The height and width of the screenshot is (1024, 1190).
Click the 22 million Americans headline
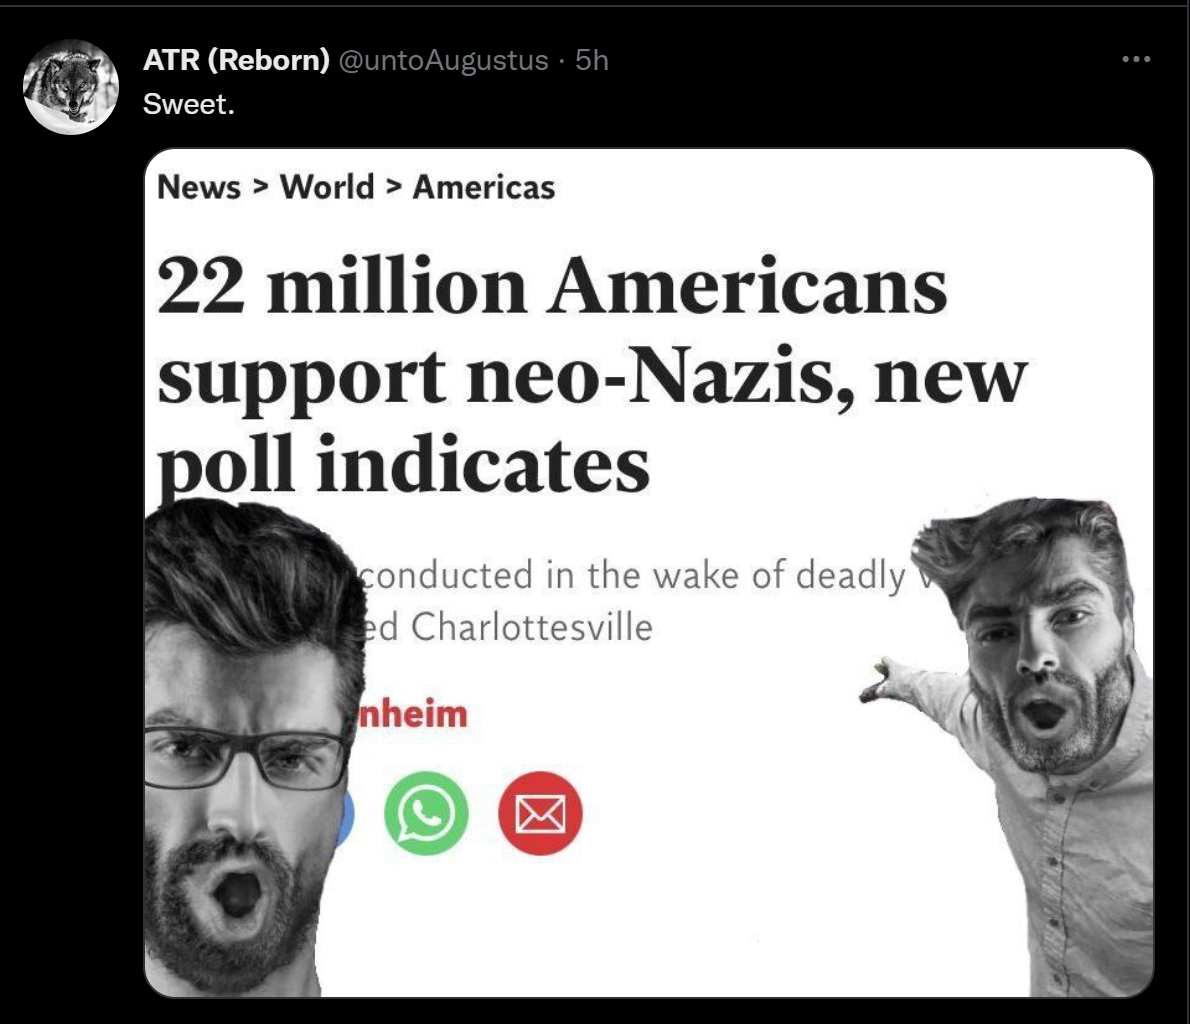pos(592,375)
